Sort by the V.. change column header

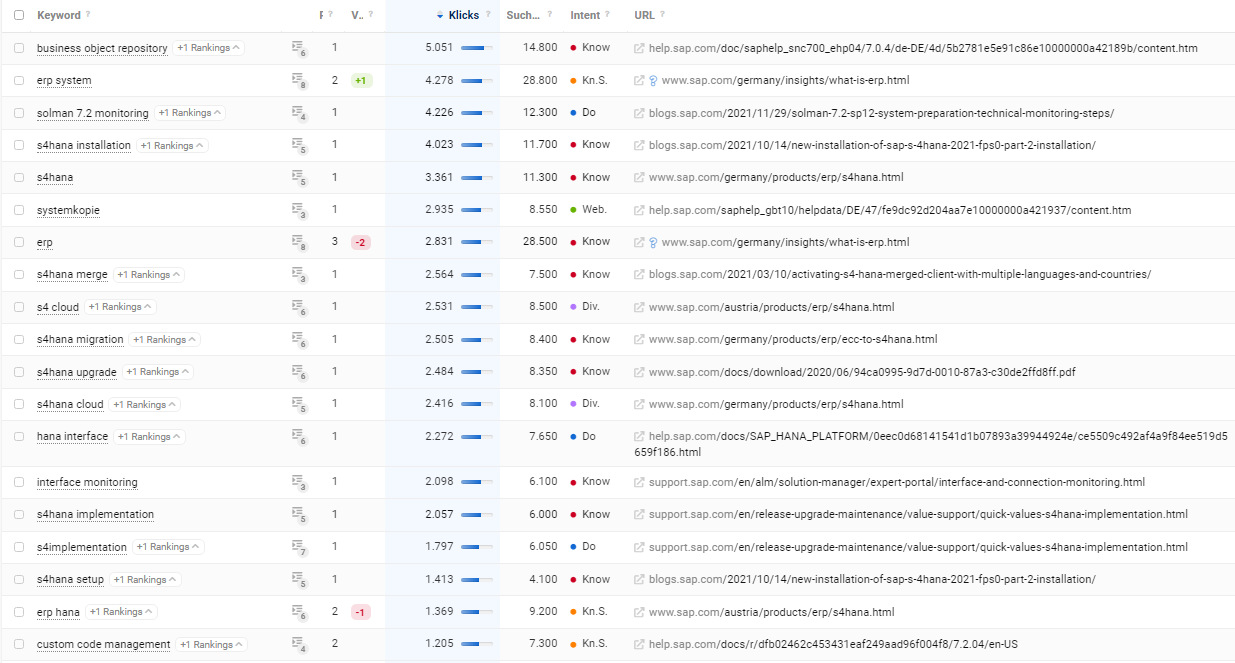pos(358,15)
